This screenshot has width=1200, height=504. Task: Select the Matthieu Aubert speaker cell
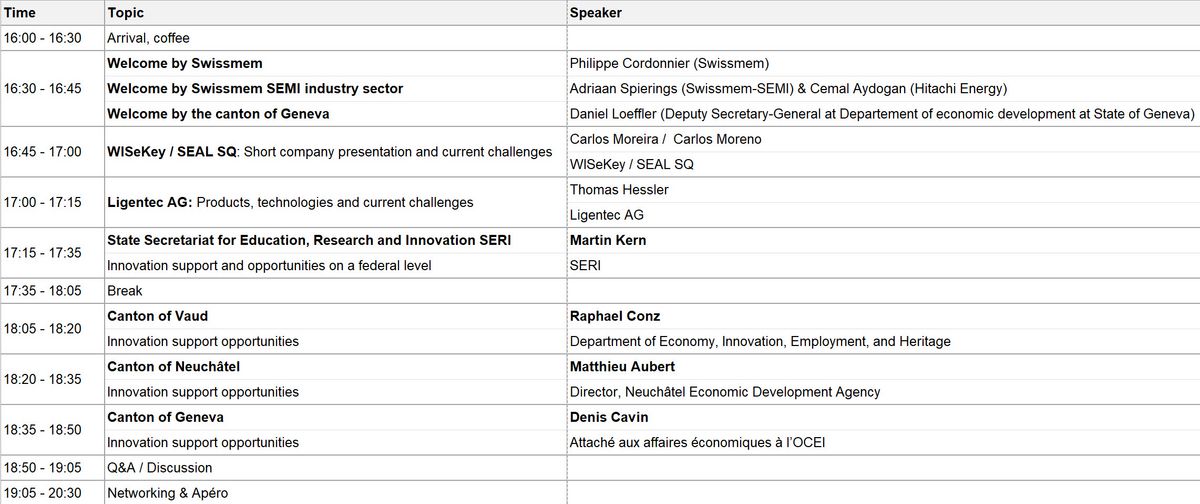(x=620, y=366)
